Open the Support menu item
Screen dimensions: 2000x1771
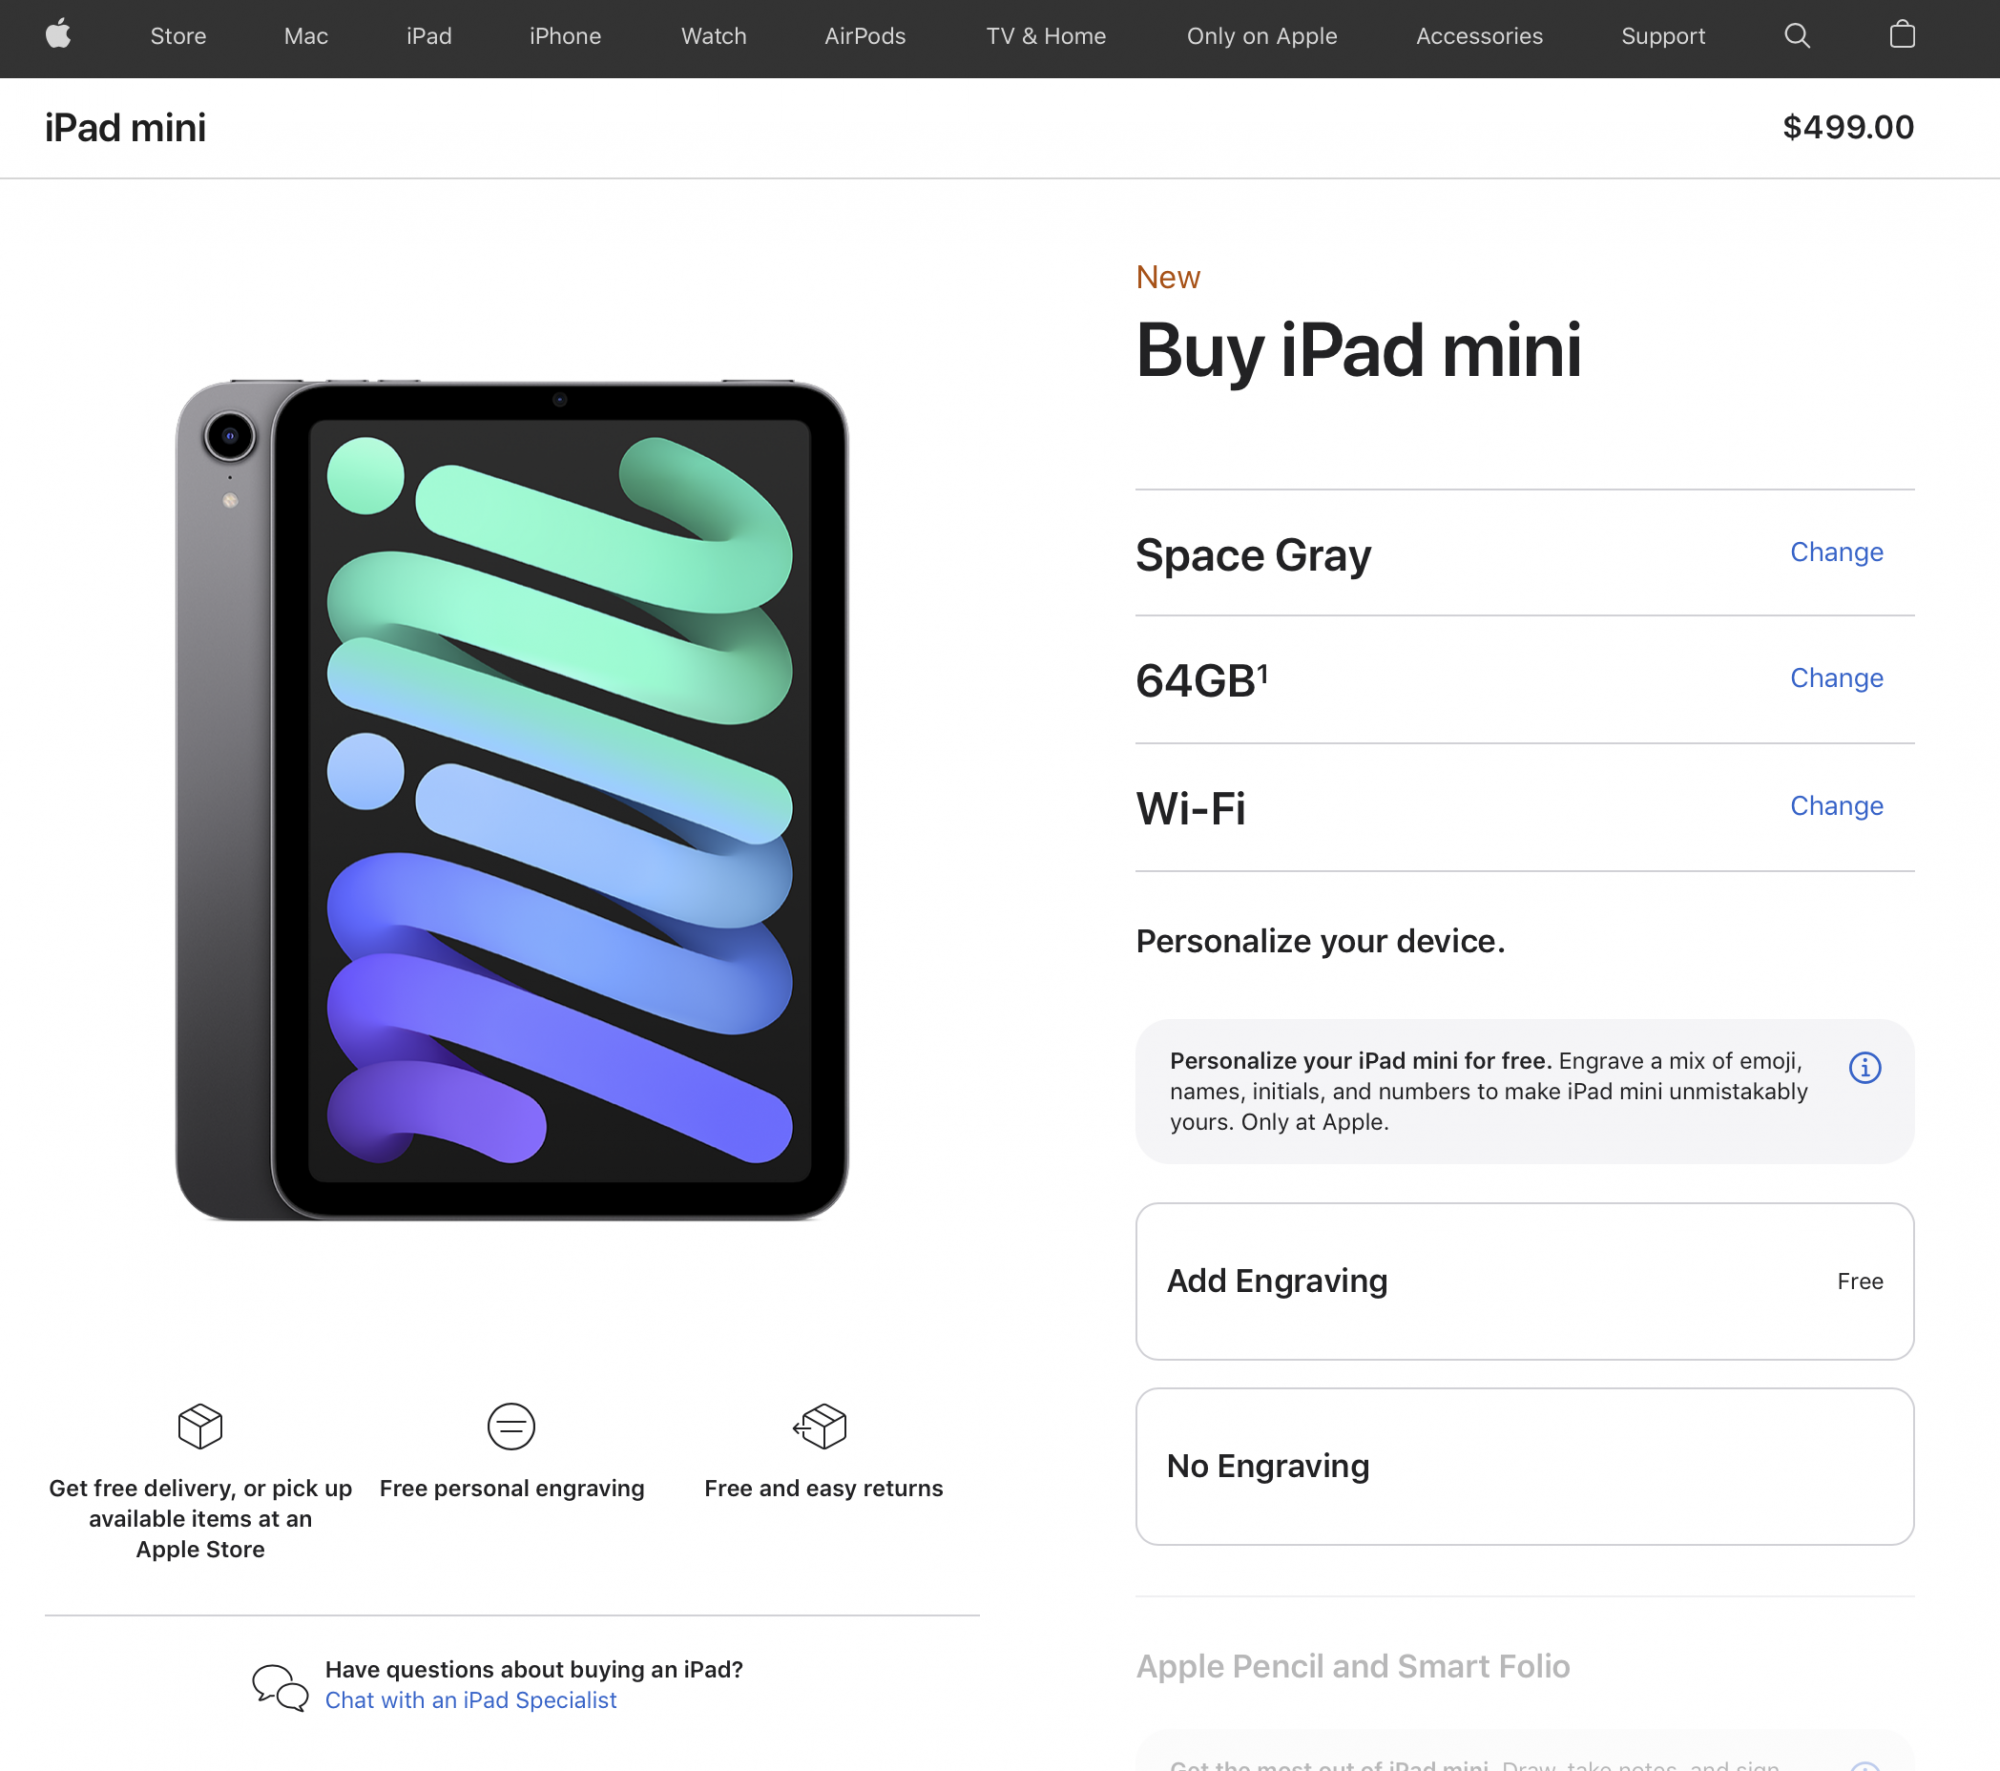click(x=1663, y=36)
